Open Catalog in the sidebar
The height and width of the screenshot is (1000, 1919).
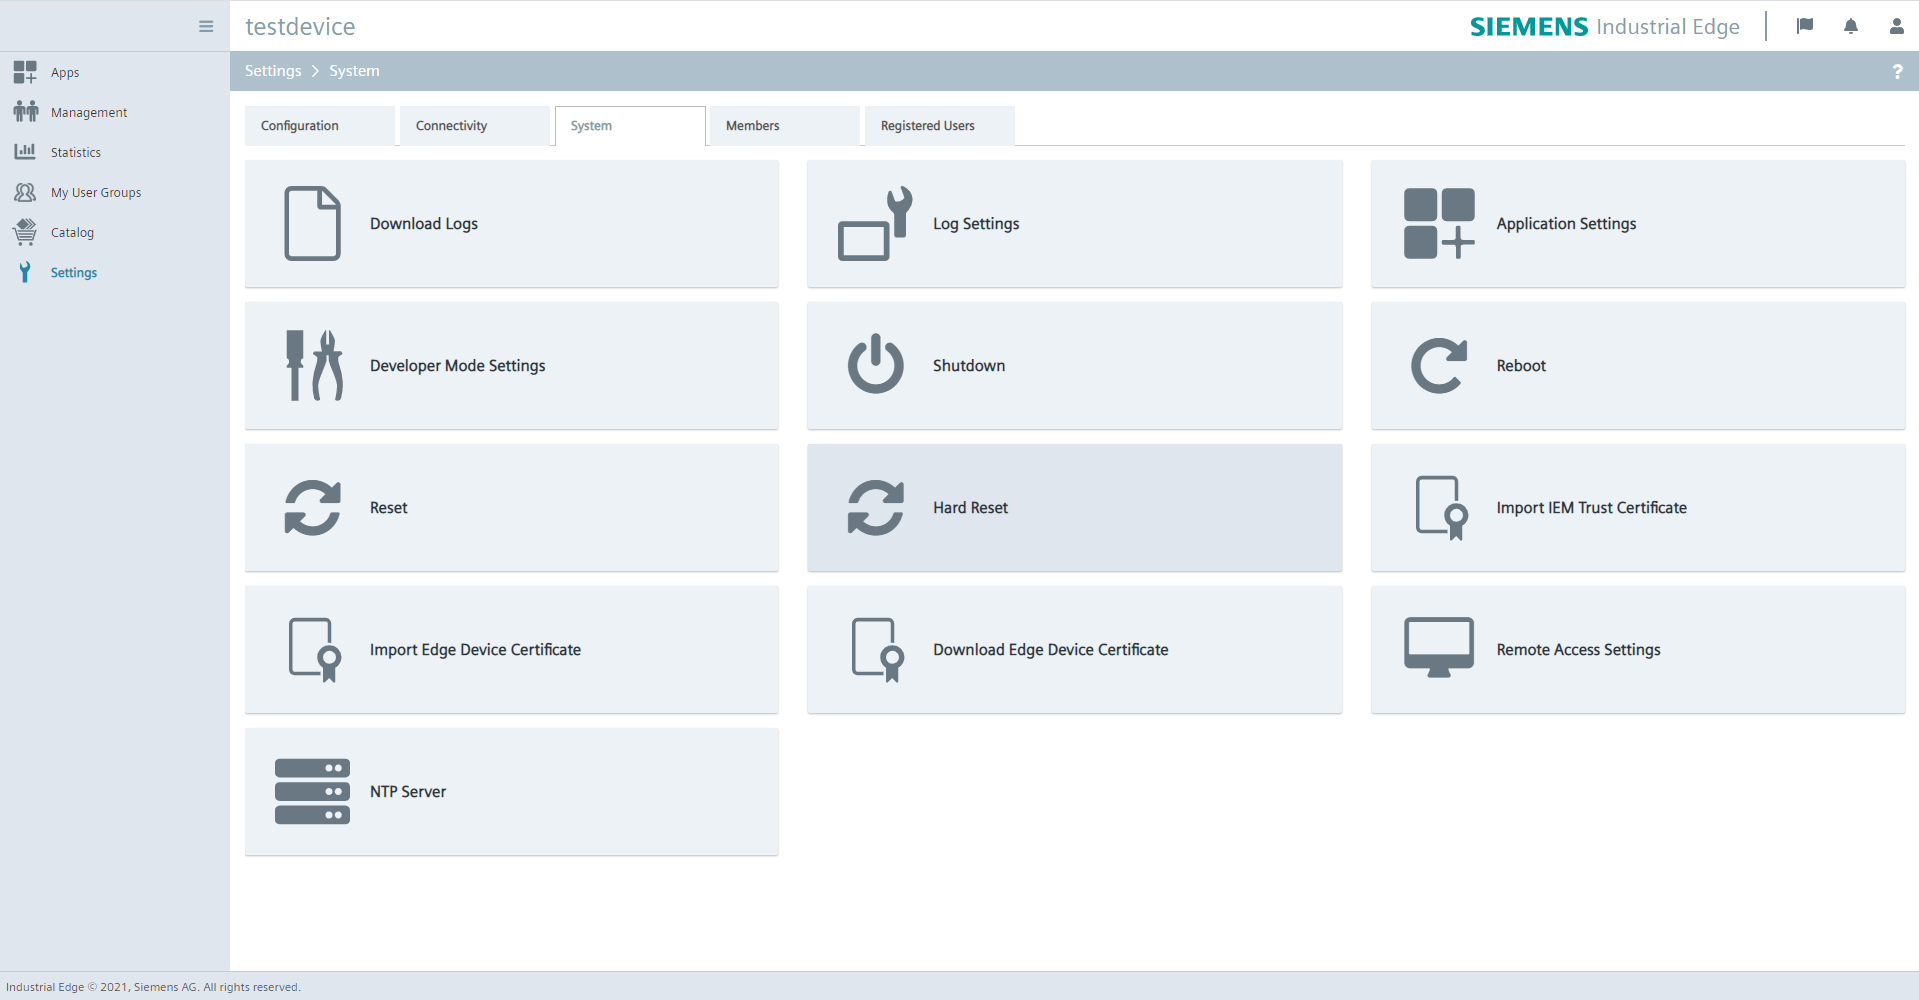click(x=72, y=233)
